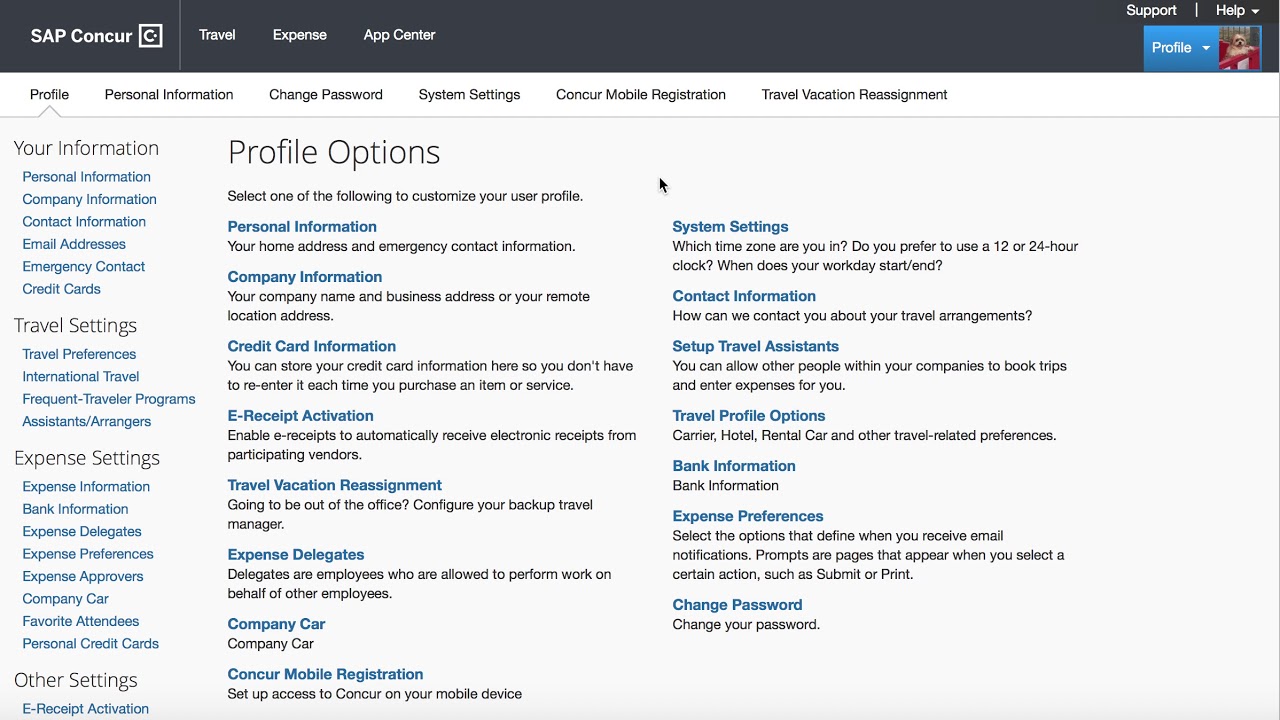Screen dimensions: 1280x720
Task: Open the App Center menu
Action: pyautogui.click(x=399, y=35)
